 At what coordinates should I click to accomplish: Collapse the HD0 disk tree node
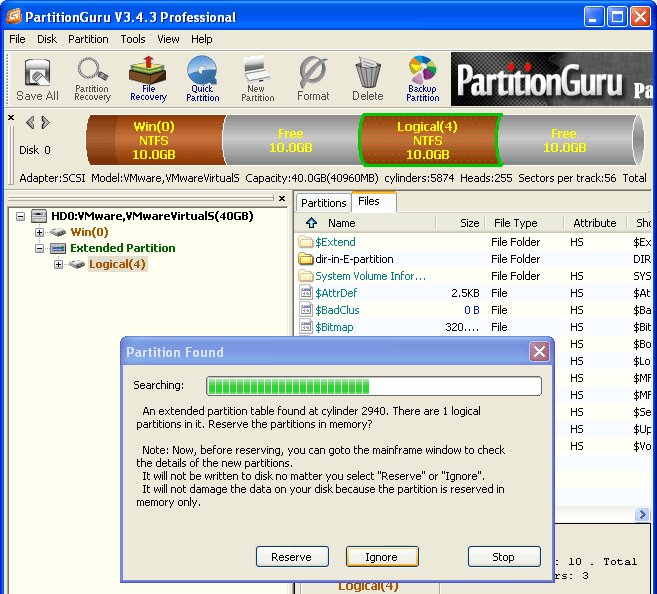(x=21, y=217)
